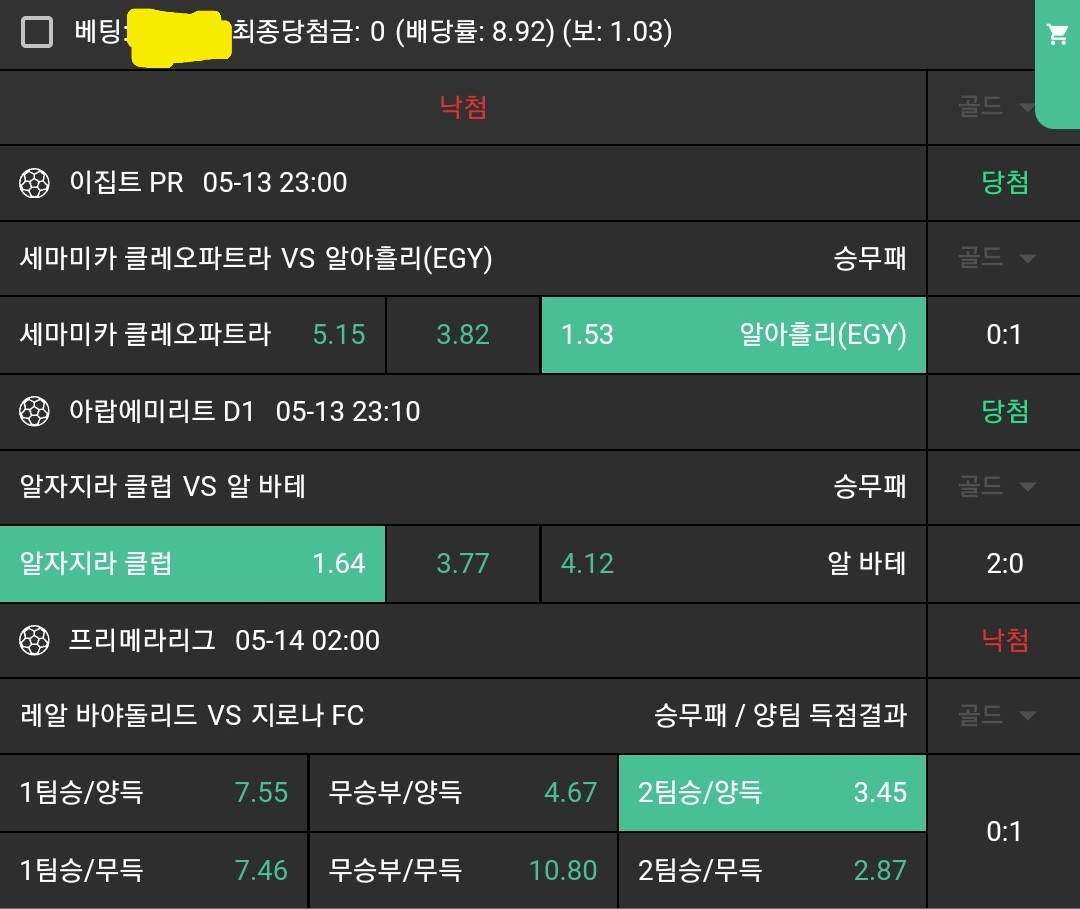This screenshot has width=1080, height=909.
Task: Choose 2팀승/무득 option at 2.87
Action: pos(772,870)
